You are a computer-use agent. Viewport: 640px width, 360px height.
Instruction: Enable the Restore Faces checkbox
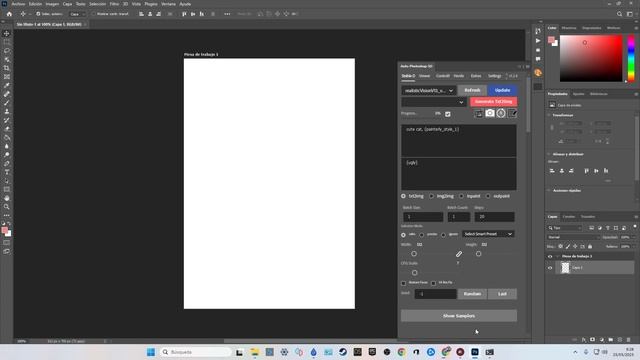404,283
